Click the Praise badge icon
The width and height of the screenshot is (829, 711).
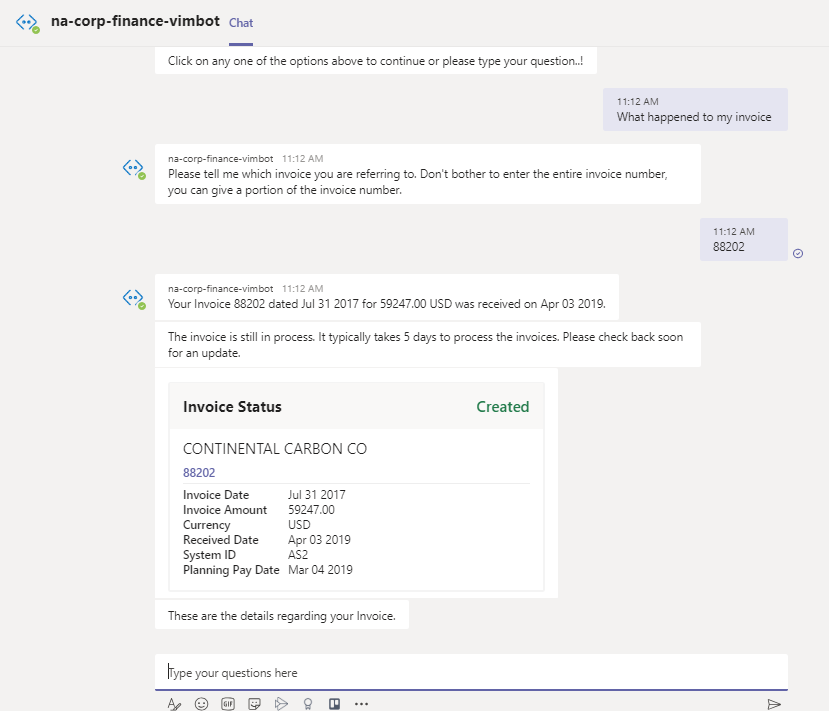click(308, 704)
